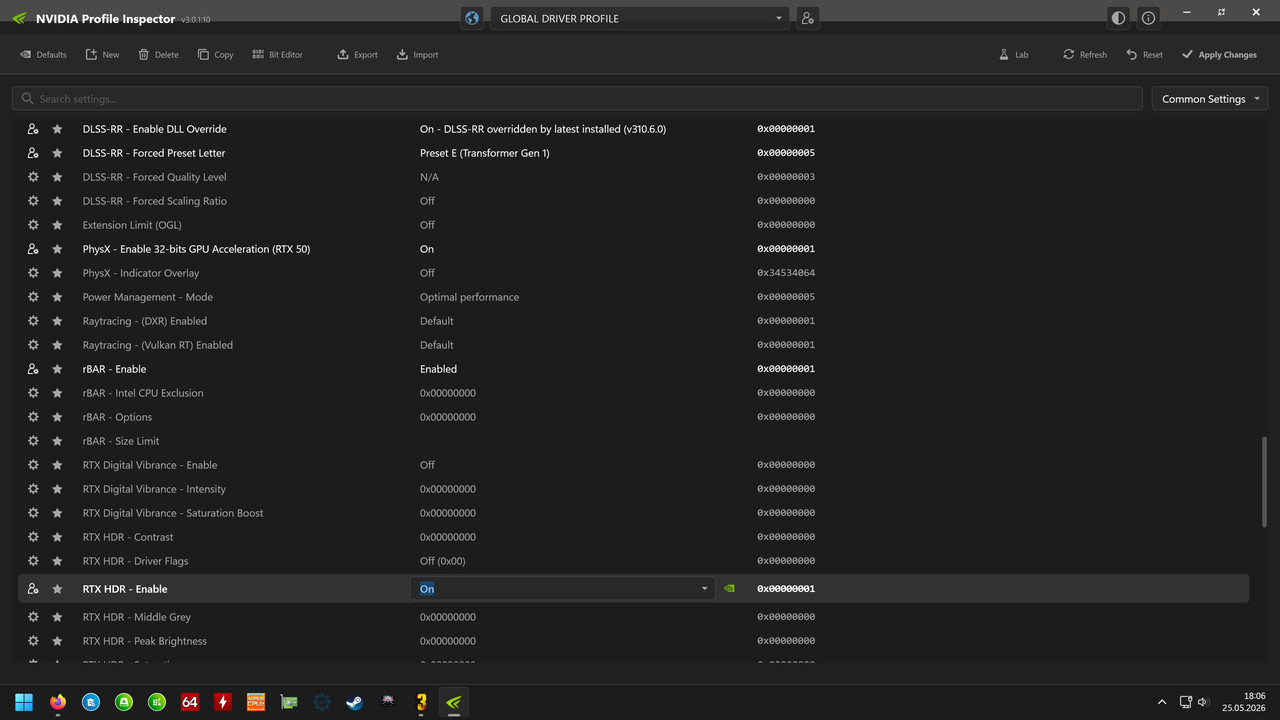Viewport: 1280px width, 720px height.
Task: Click the NVIDIA Profile Inspector taskbar icon
Action: (x=453, y=702)
